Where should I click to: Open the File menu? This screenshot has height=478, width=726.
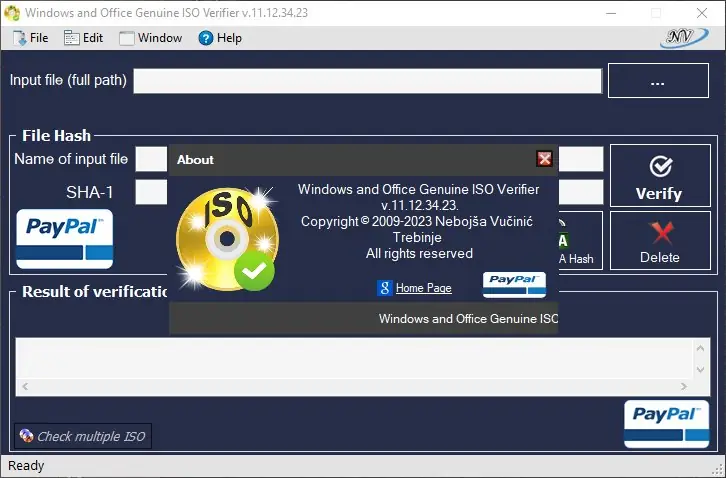pos(31,38)
